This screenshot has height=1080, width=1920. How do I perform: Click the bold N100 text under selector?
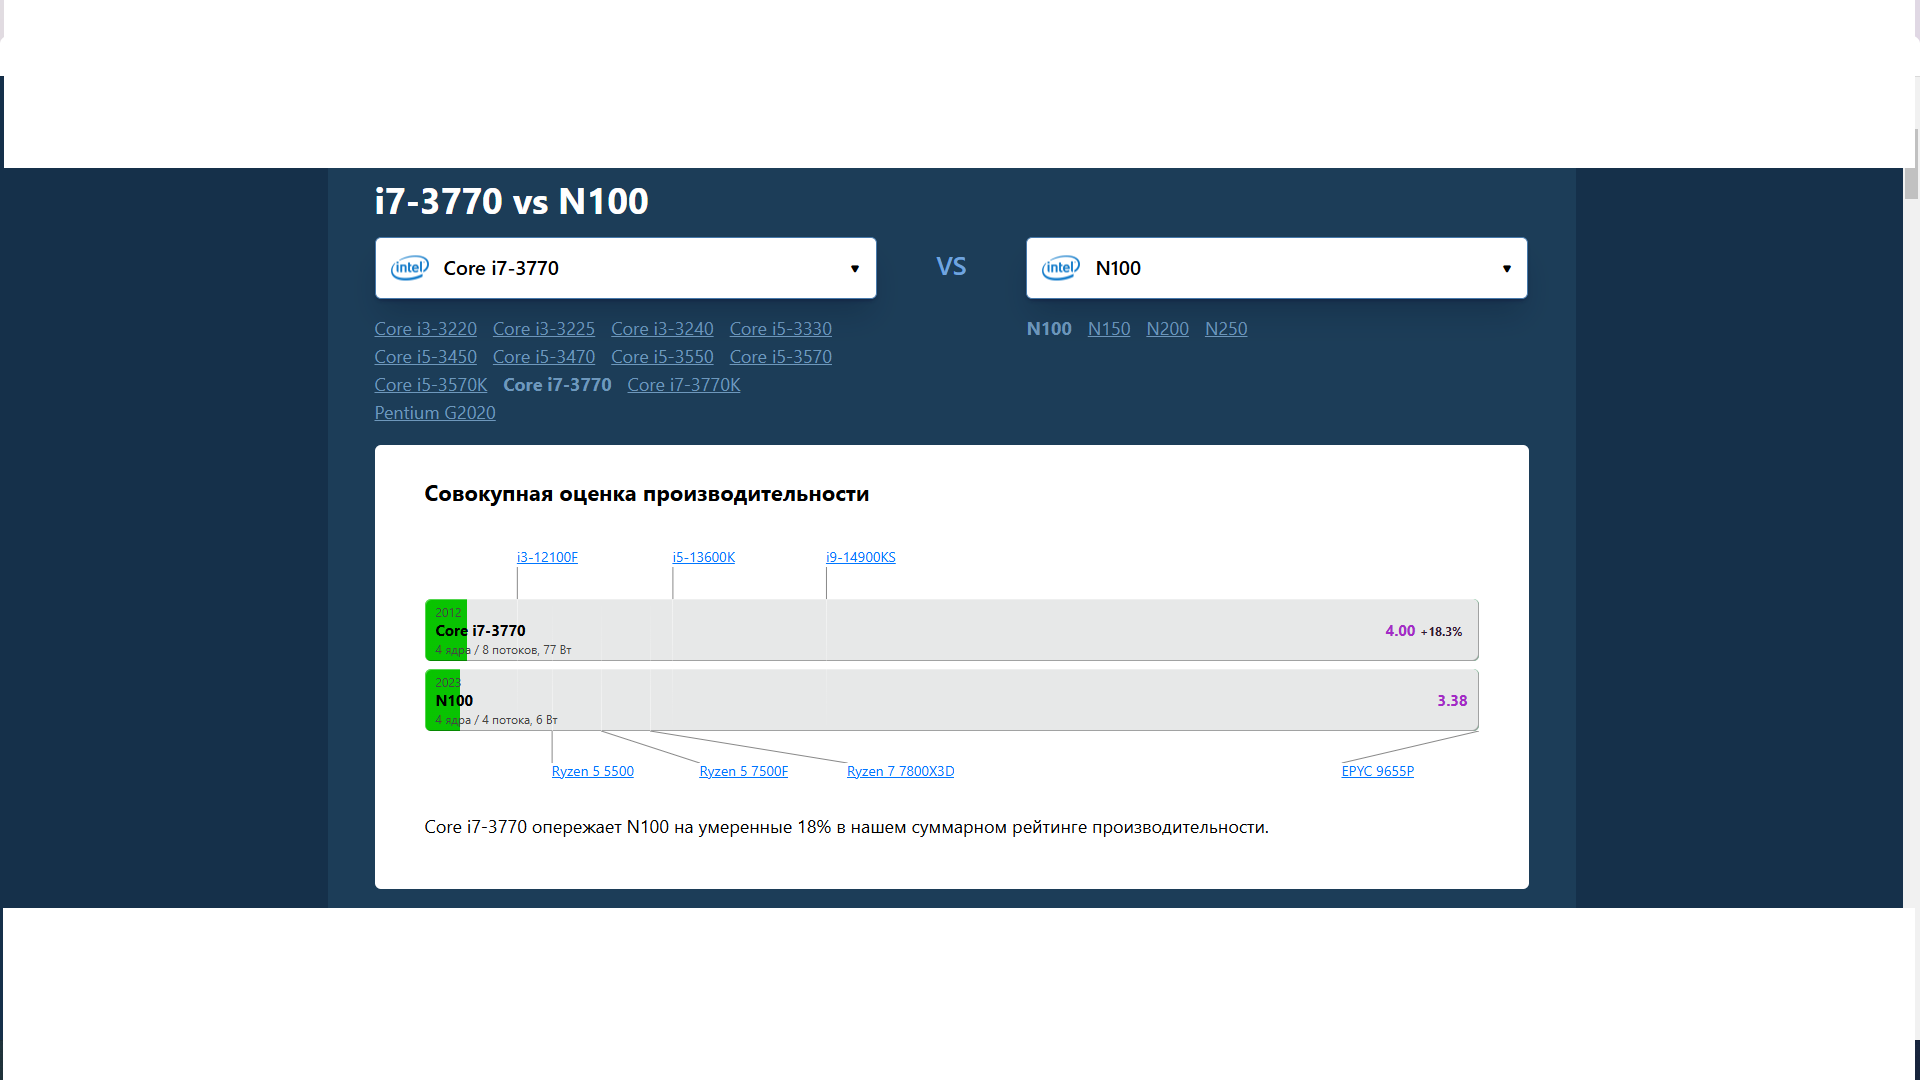pyautogui.click(x=1049, y=329)
